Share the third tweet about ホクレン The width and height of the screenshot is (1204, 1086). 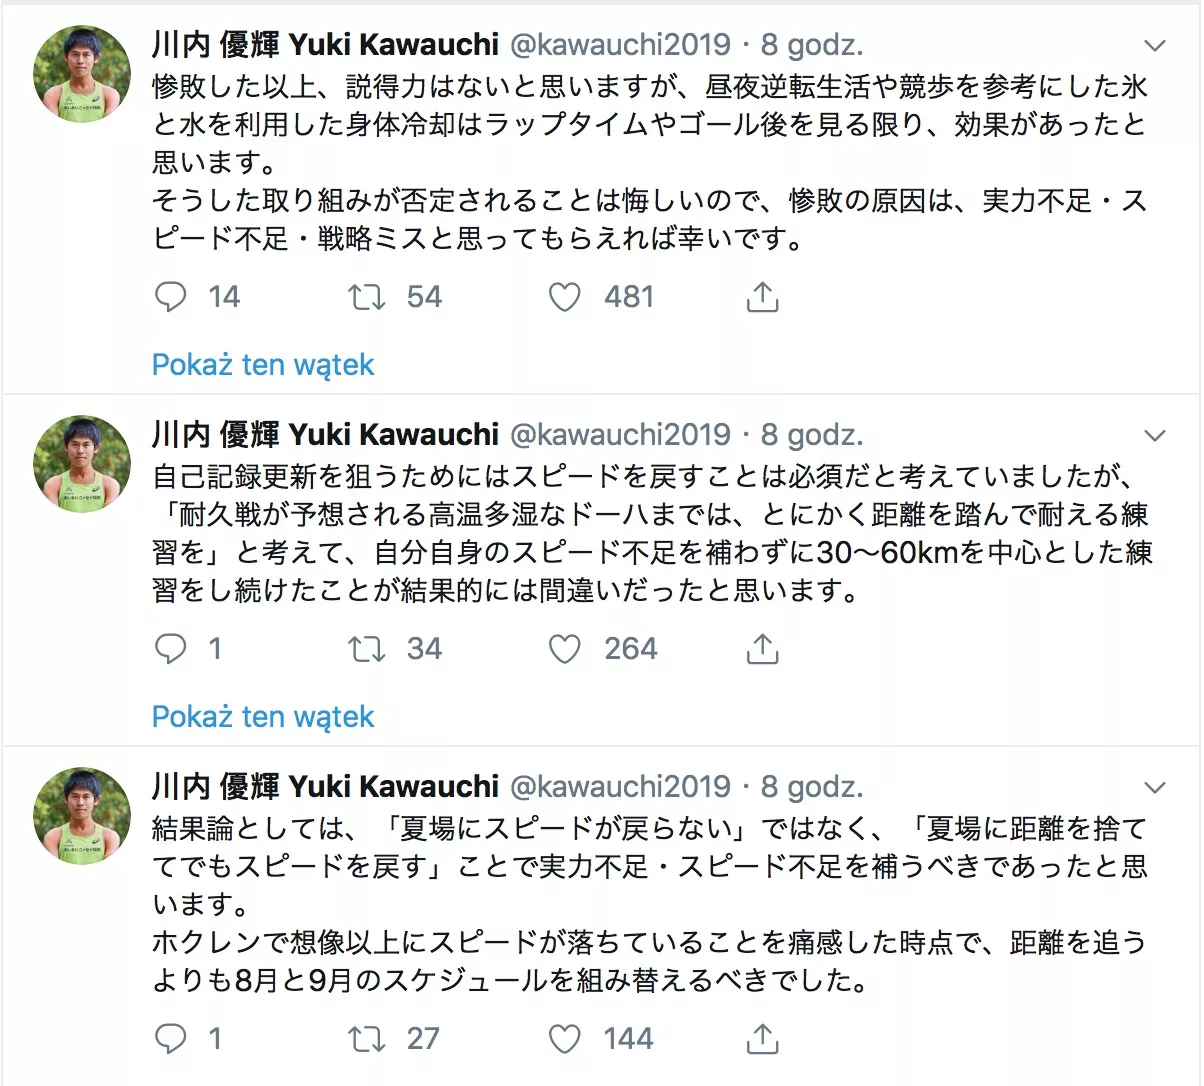click(x=762, y=1039)
